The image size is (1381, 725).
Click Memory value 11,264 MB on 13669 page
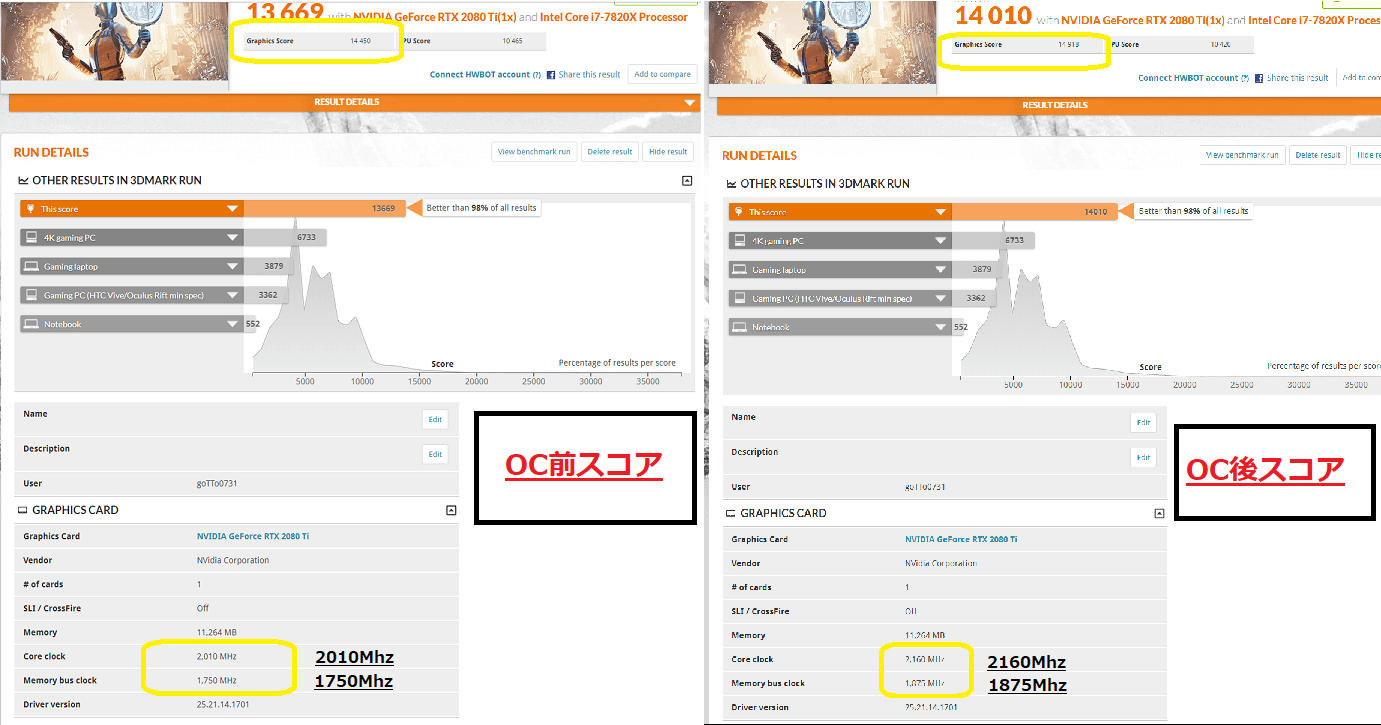point(217,633)
